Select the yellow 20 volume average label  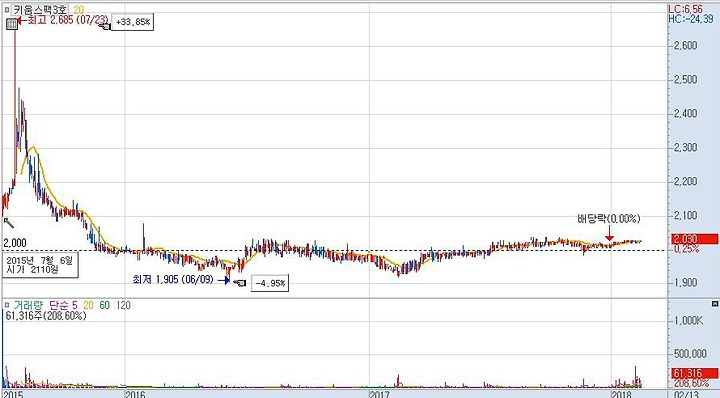[x=88, y=305]
